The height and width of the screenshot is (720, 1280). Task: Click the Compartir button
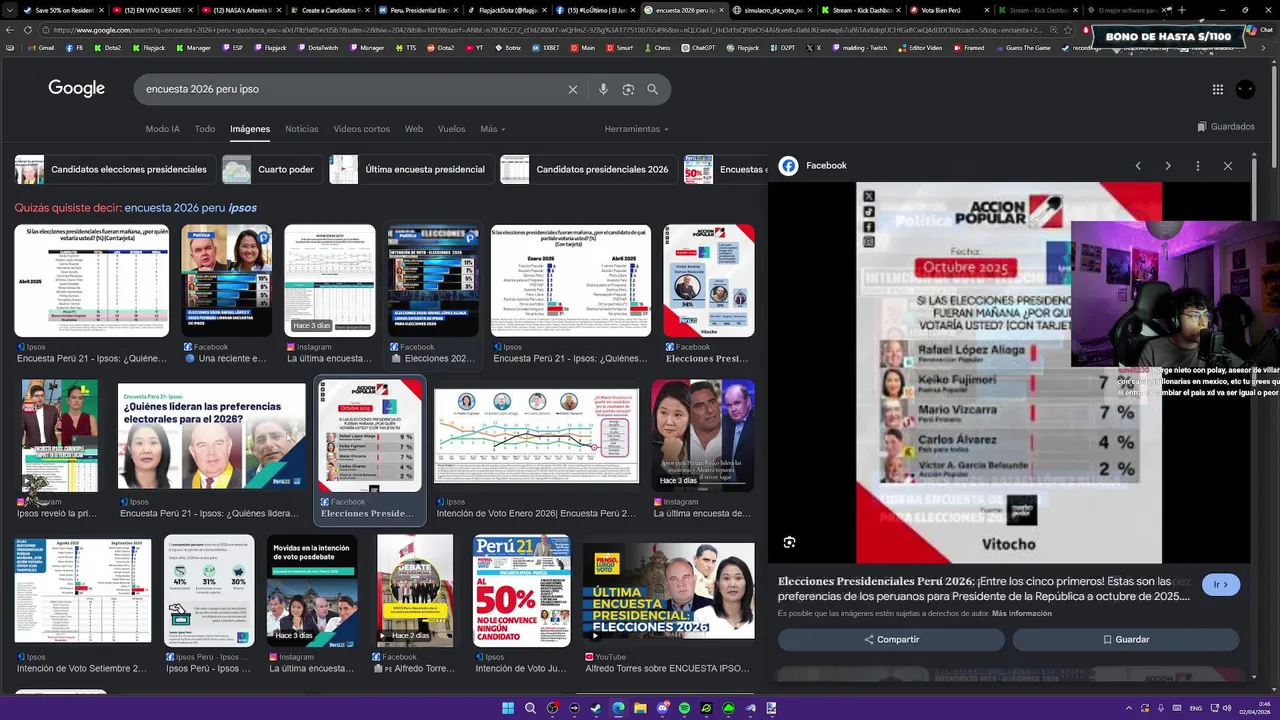tap(891, 640)
